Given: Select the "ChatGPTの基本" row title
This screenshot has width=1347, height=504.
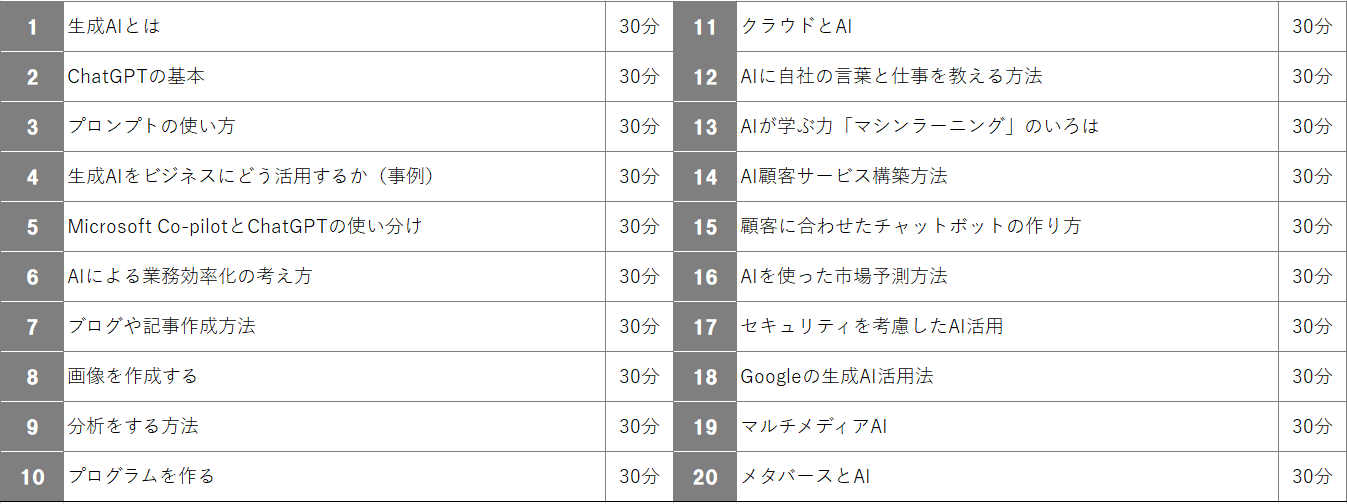Looking at the screenshot, I should tap(136, 77).
